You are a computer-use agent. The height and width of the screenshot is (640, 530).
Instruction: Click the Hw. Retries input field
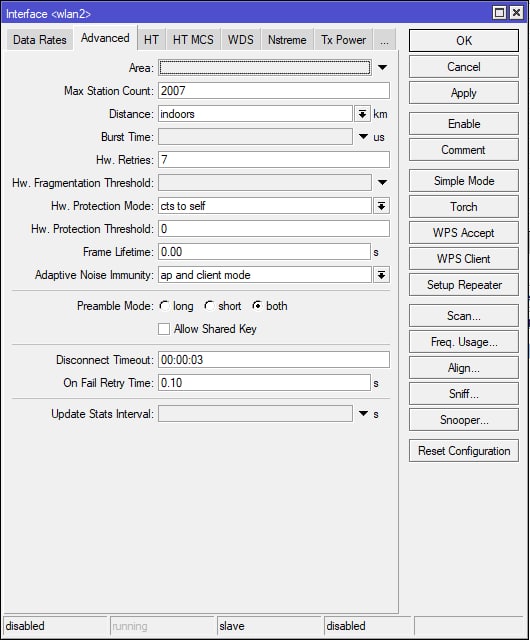274,160
